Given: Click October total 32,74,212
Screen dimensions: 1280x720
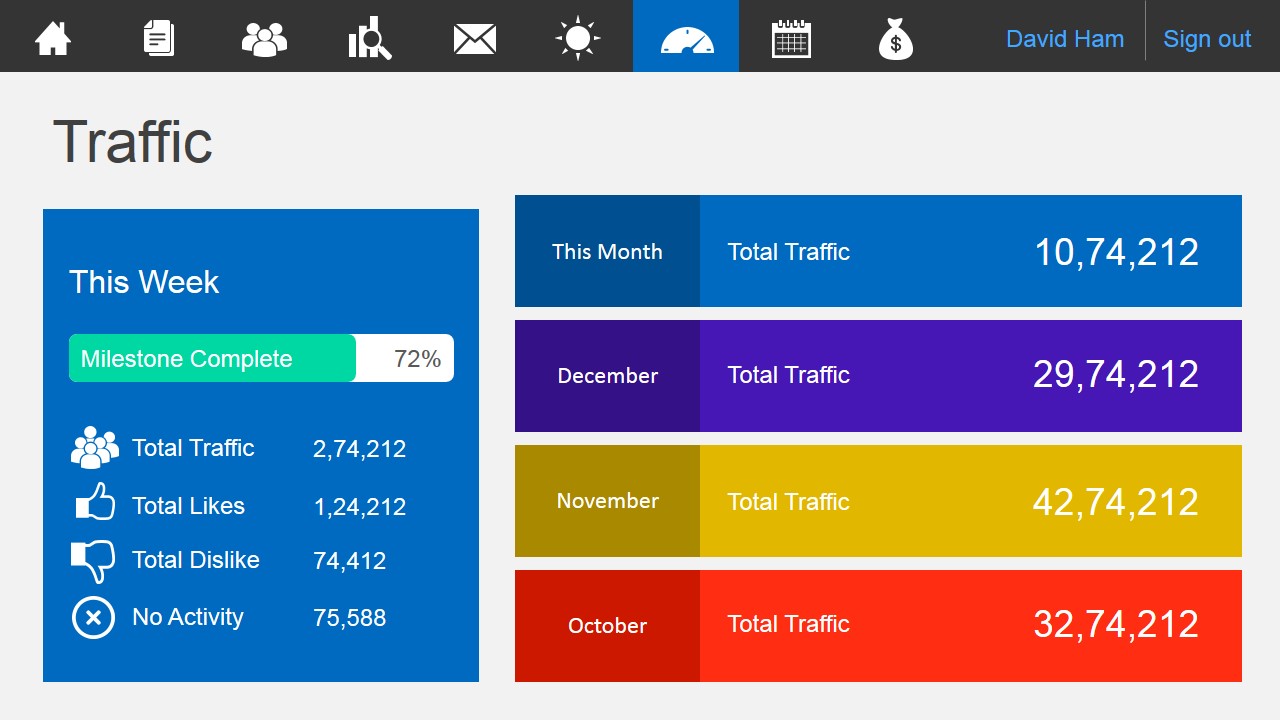Looking at the screenshot, I should click(x=1116, y=624).
